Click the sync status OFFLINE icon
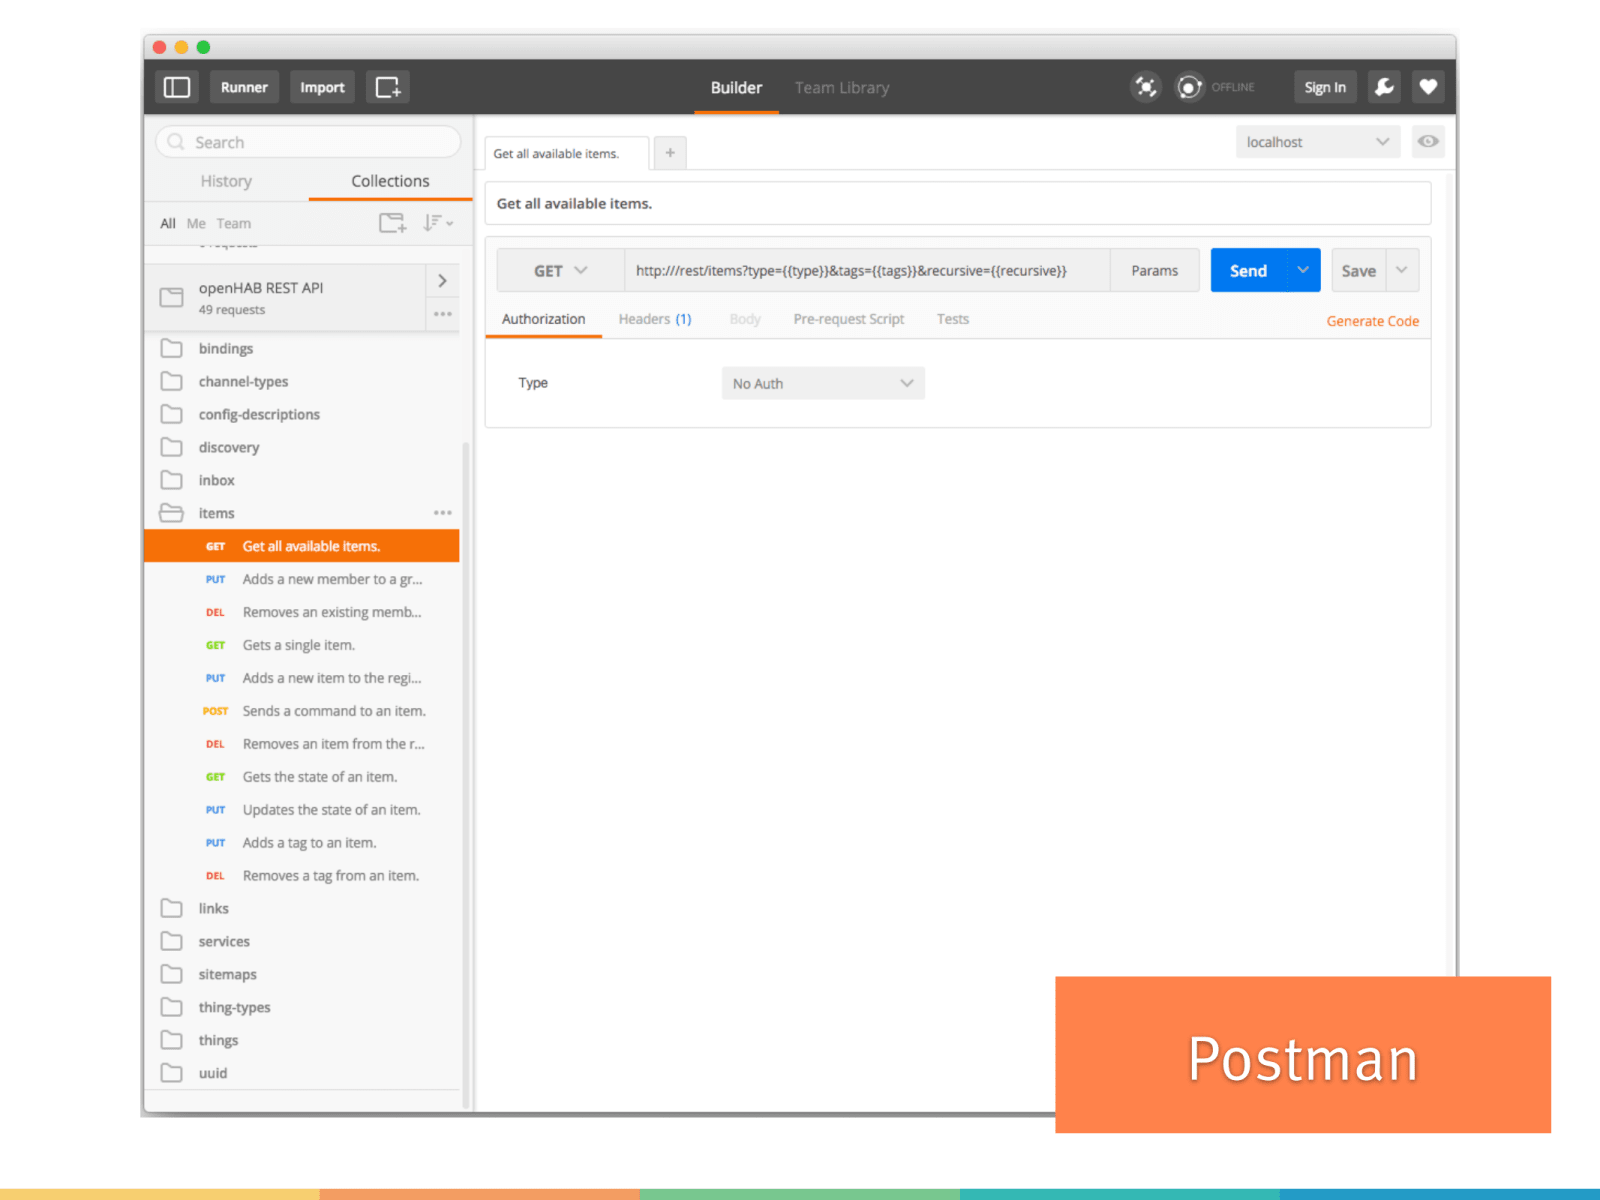 (x=1189, y=87)
